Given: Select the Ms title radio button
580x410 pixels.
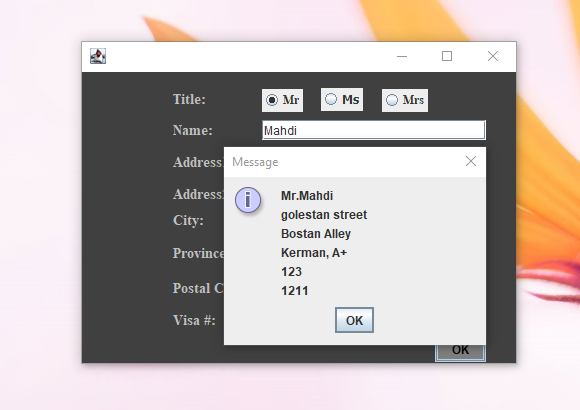Looking at the screenshot, I should click(x=342, y=100).
